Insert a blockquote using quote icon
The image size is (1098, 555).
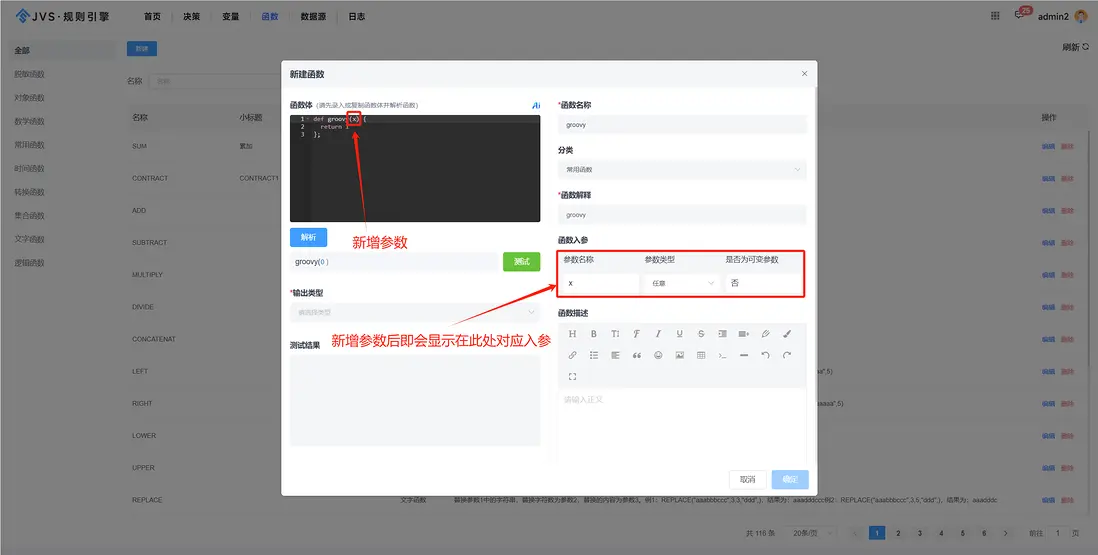637,356
